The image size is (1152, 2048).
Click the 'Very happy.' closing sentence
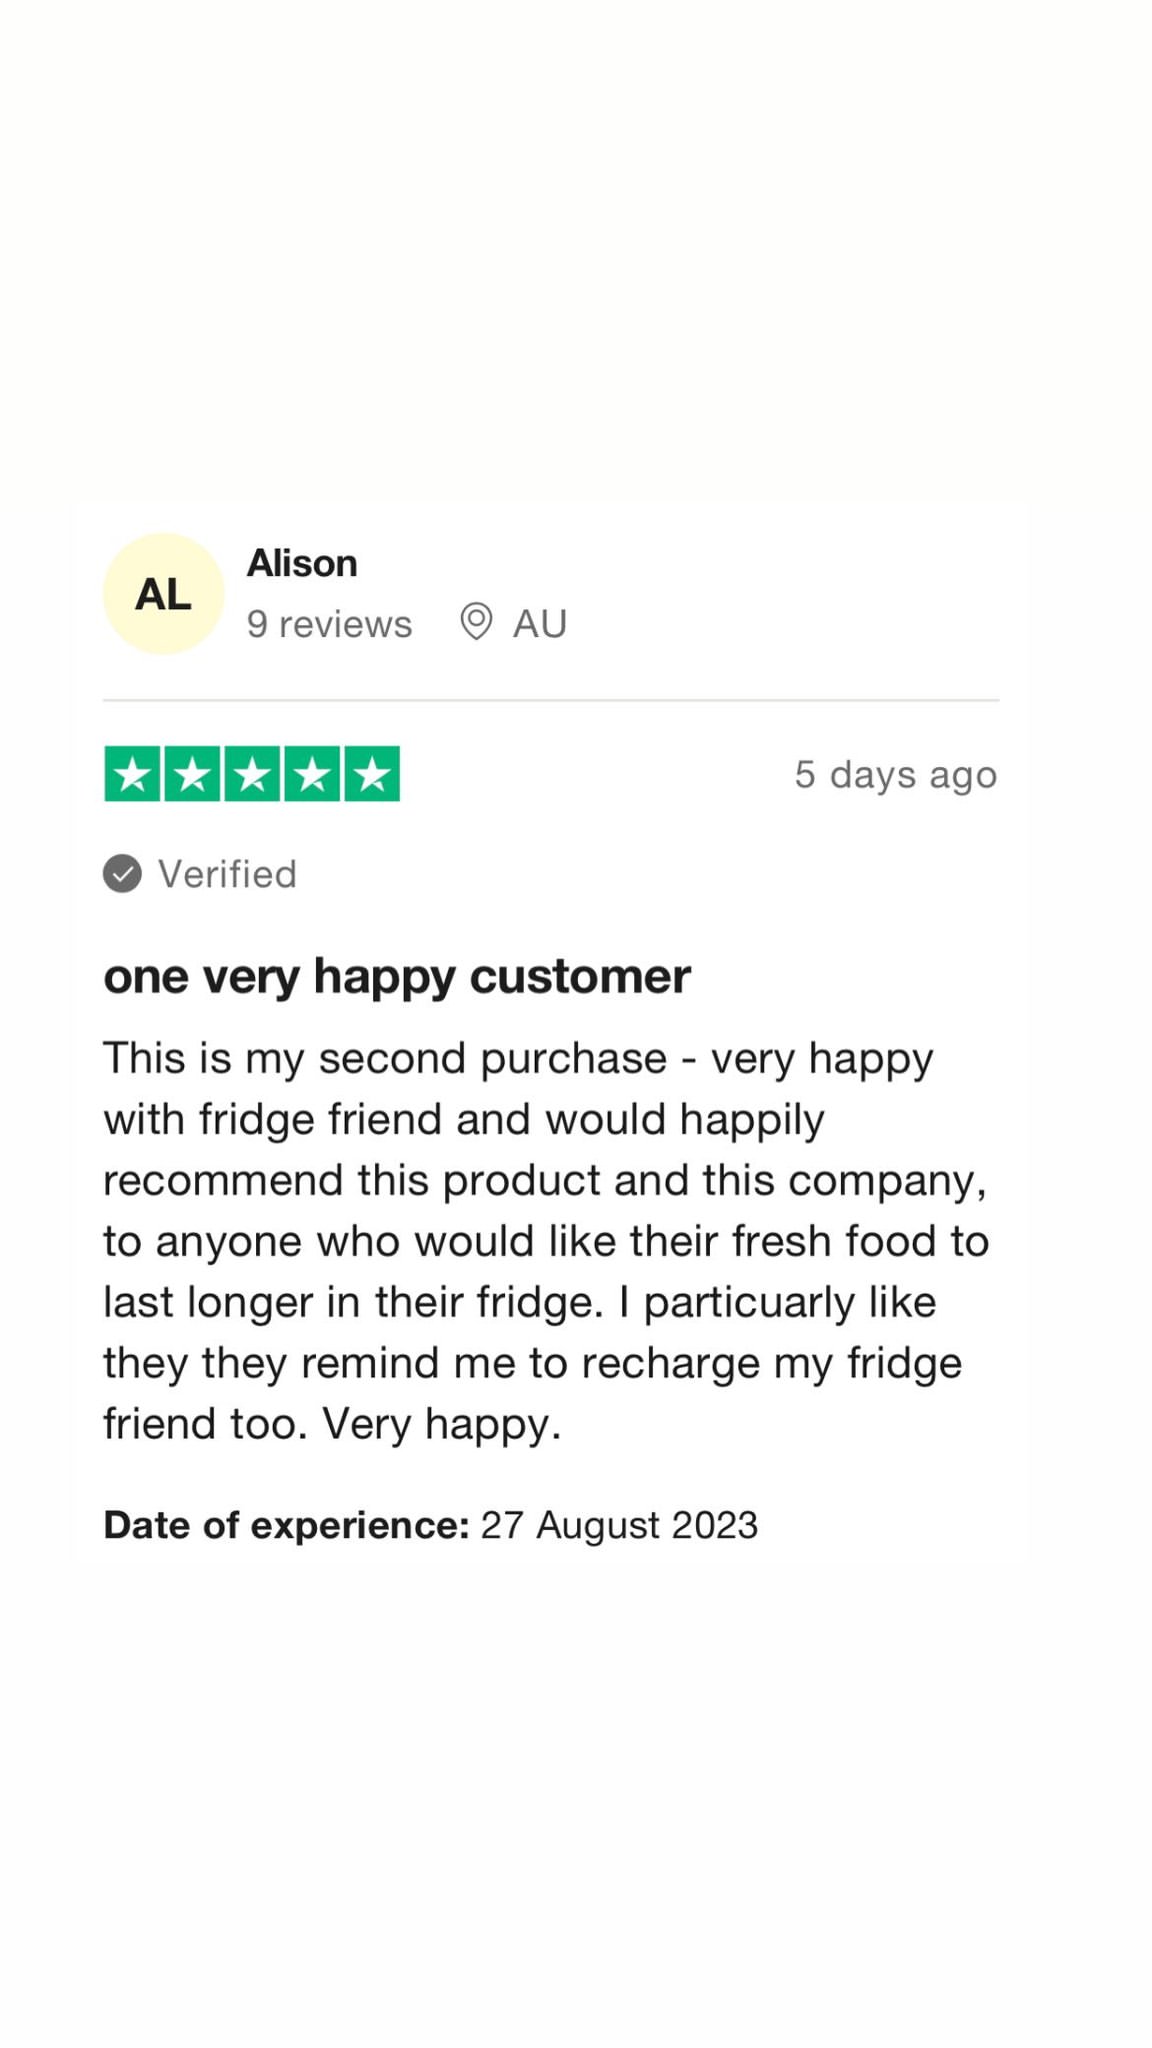click(x=442, y=1425)
